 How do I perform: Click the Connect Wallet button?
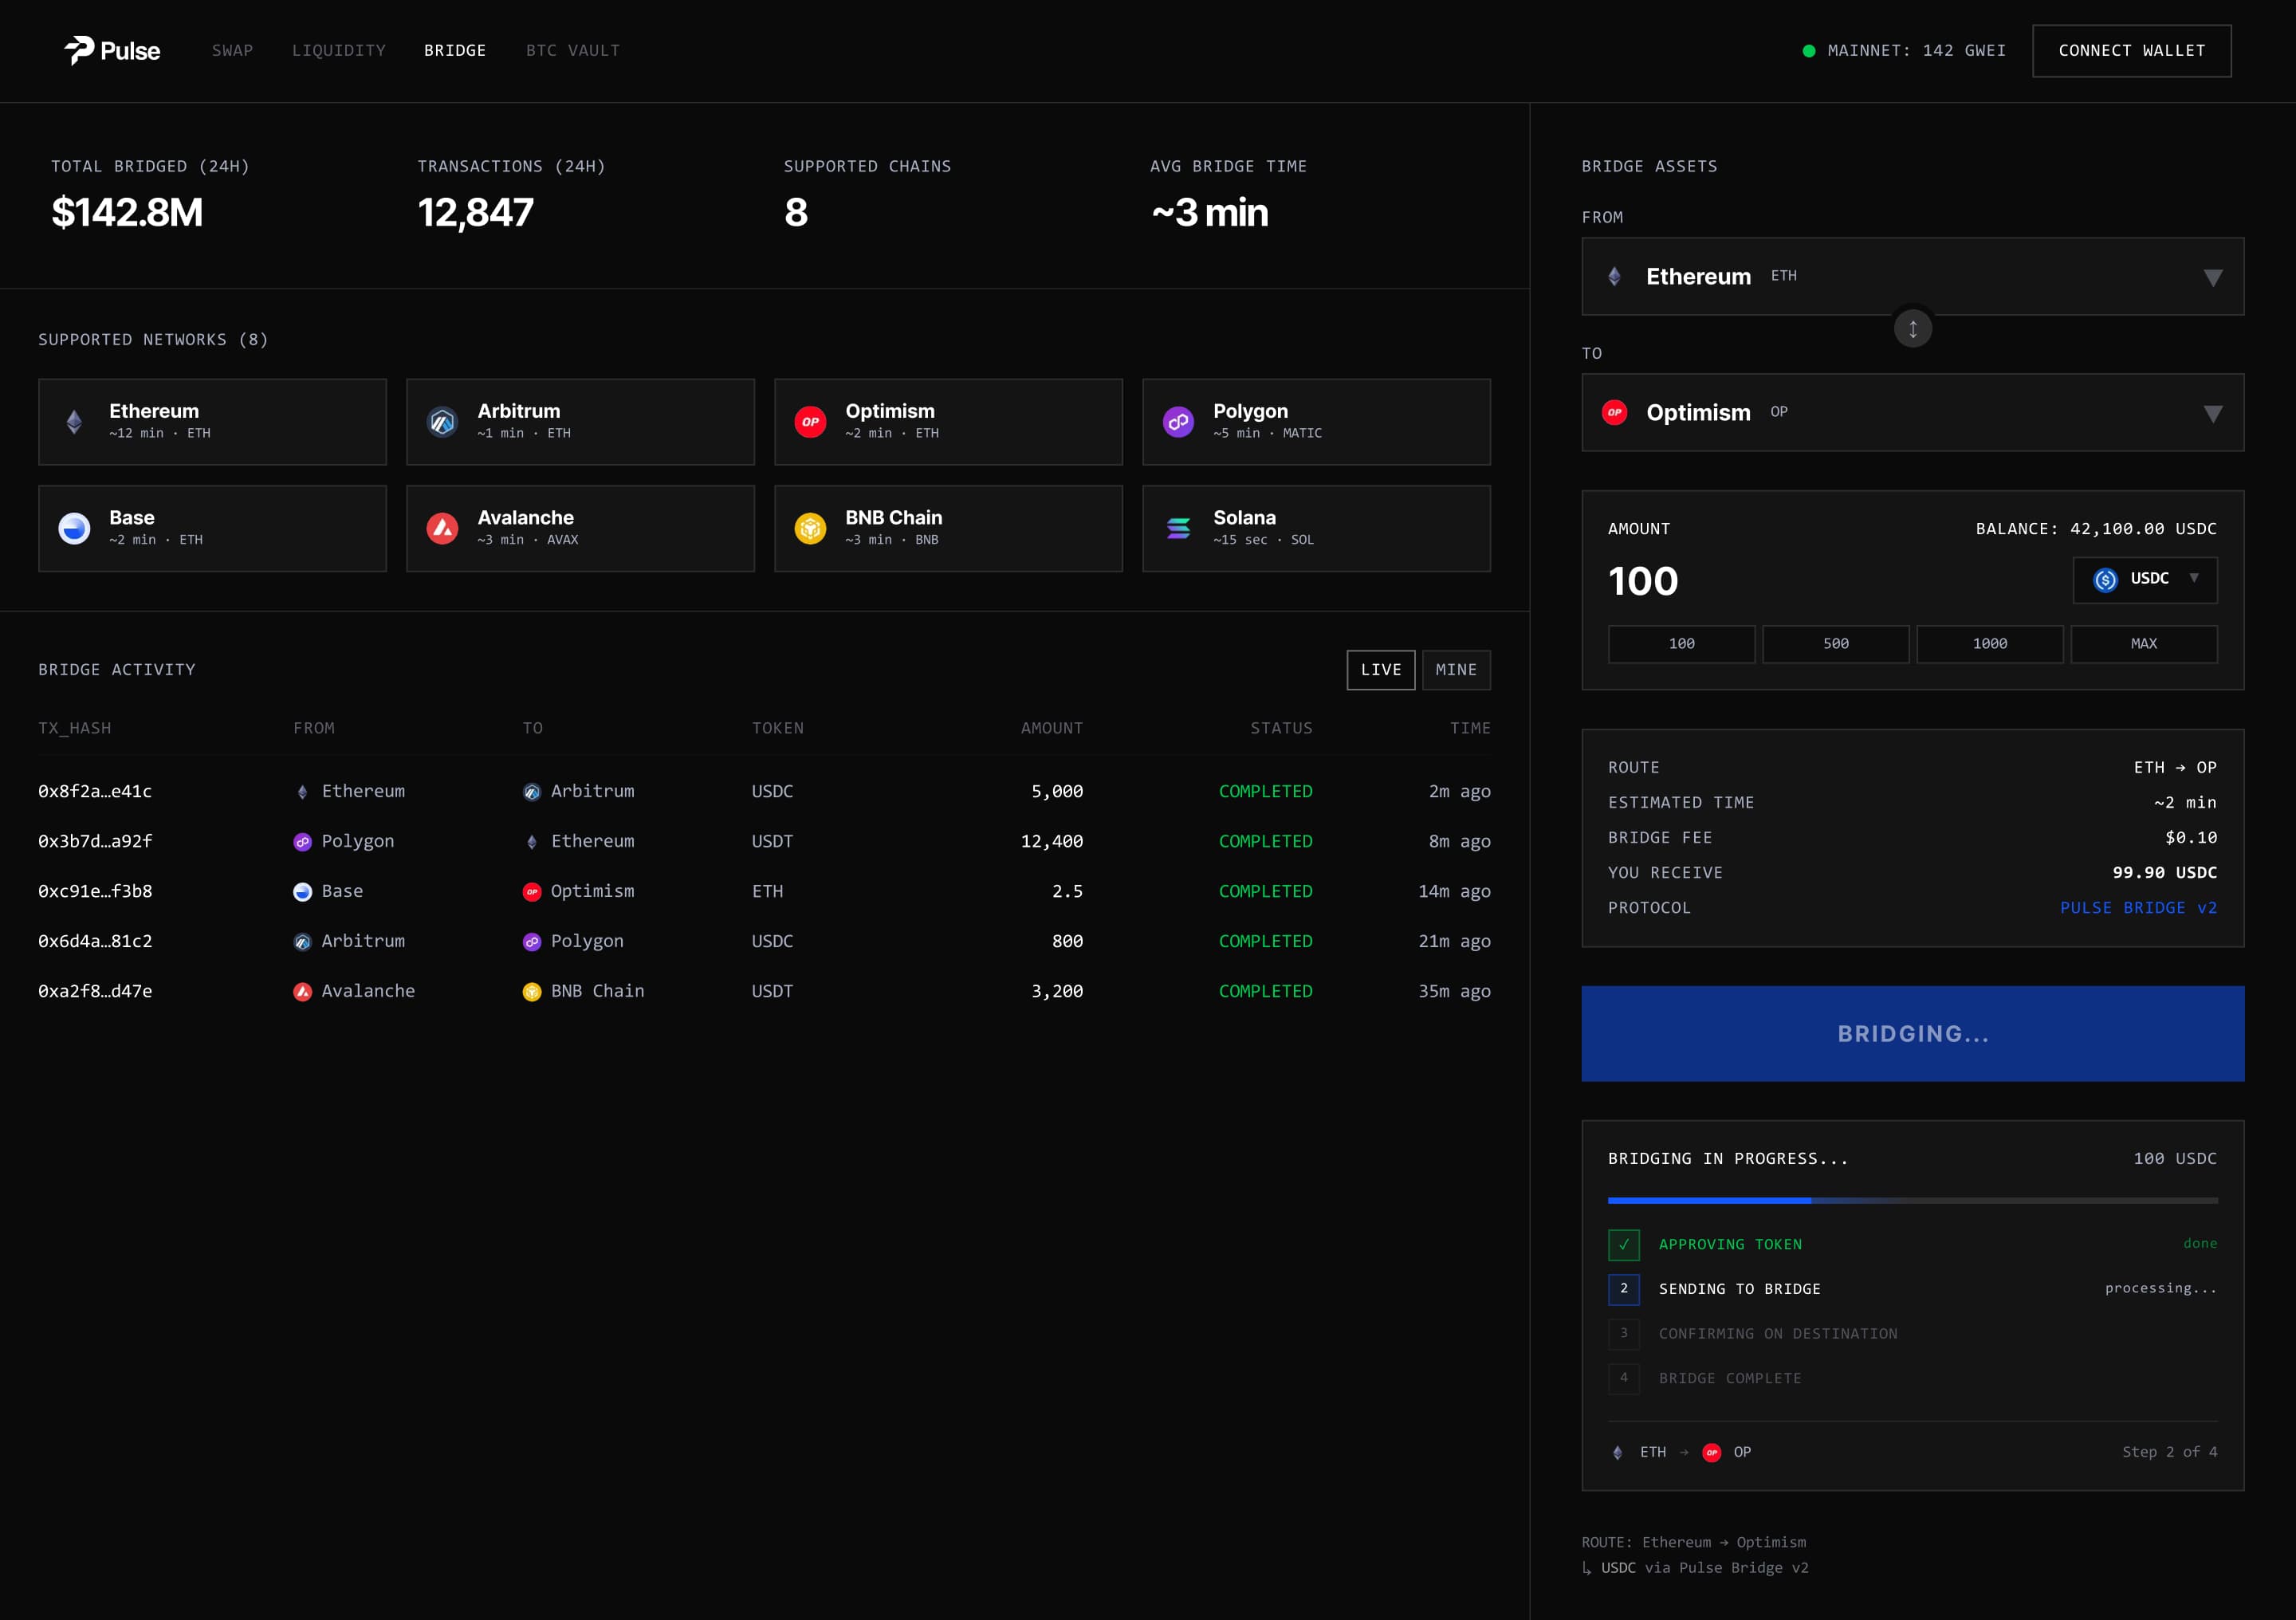2131,51
